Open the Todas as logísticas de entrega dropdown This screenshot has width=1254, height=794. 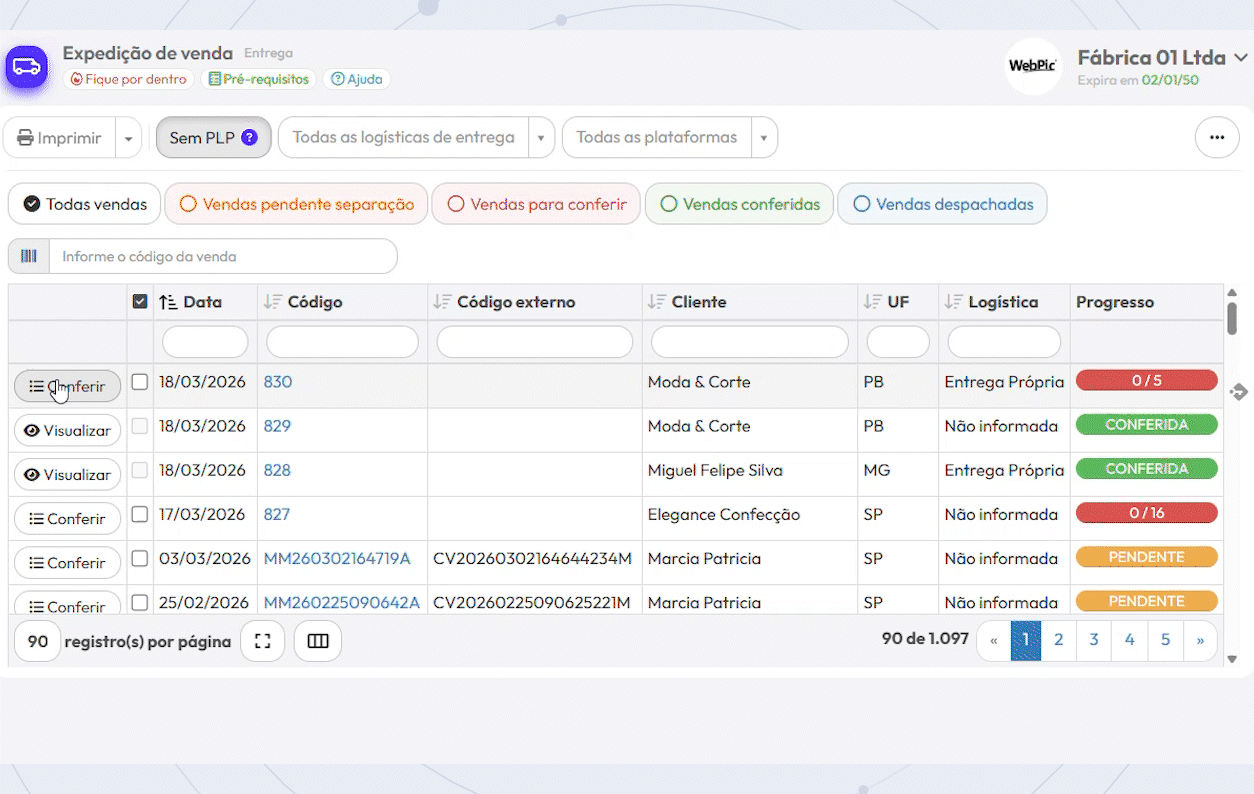click(415, 138)
